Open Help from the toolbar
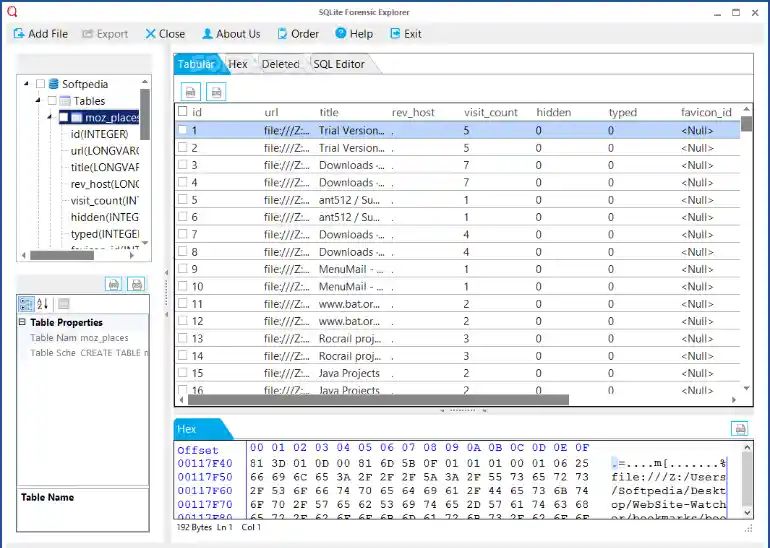 click(354, 34)
